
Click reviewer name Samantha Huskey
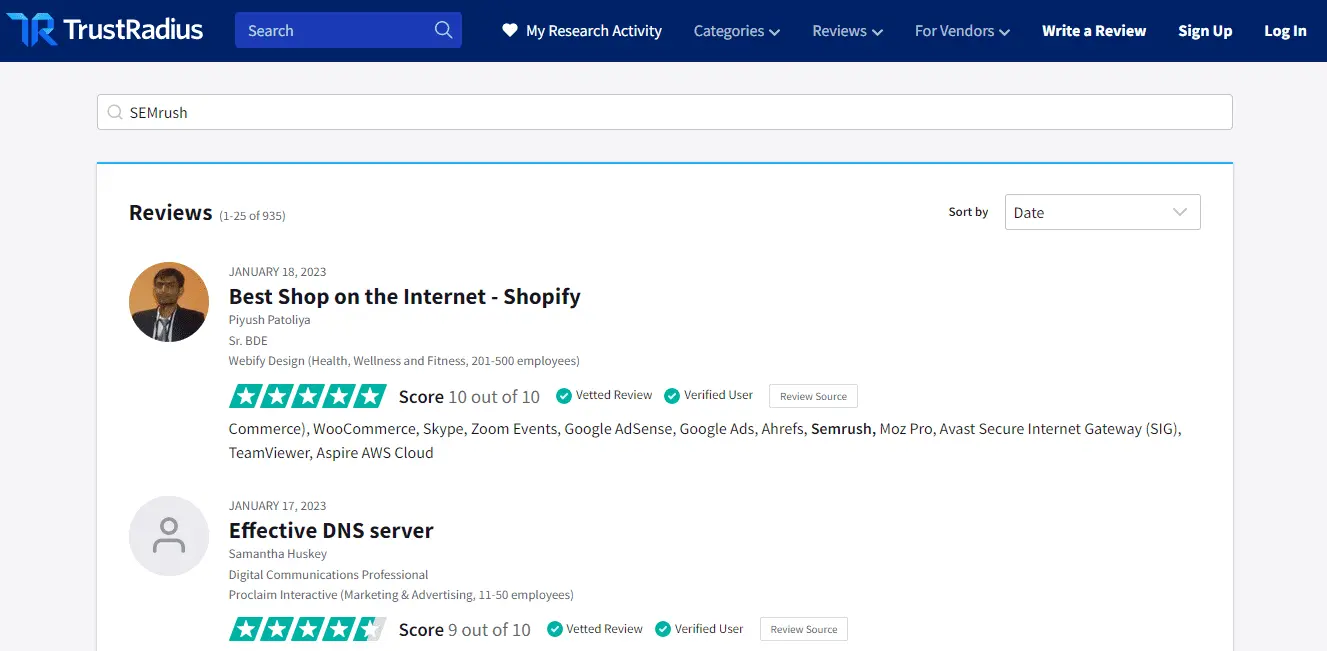click(x=278, y=554)
